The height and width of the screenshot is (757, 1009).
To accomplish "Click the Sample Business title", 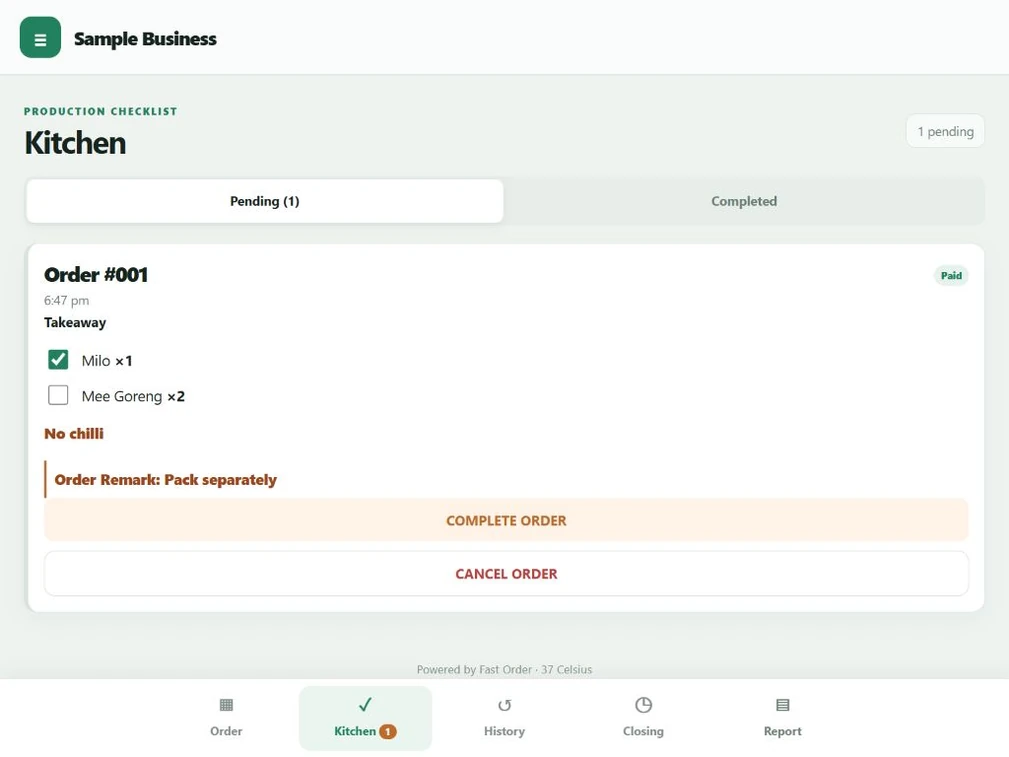I will pyautogui.click(x=145, y=39).
